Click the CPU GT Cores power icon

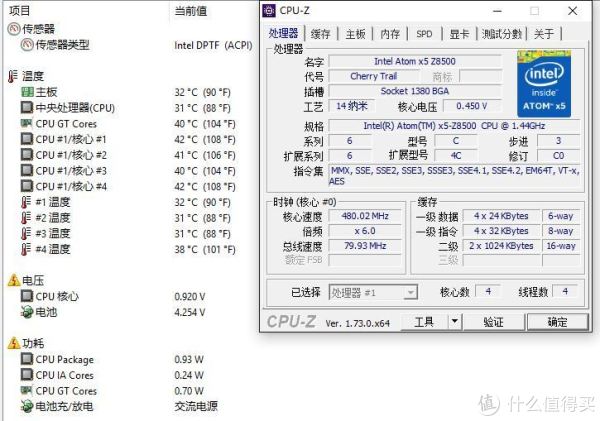pos(27,390)
